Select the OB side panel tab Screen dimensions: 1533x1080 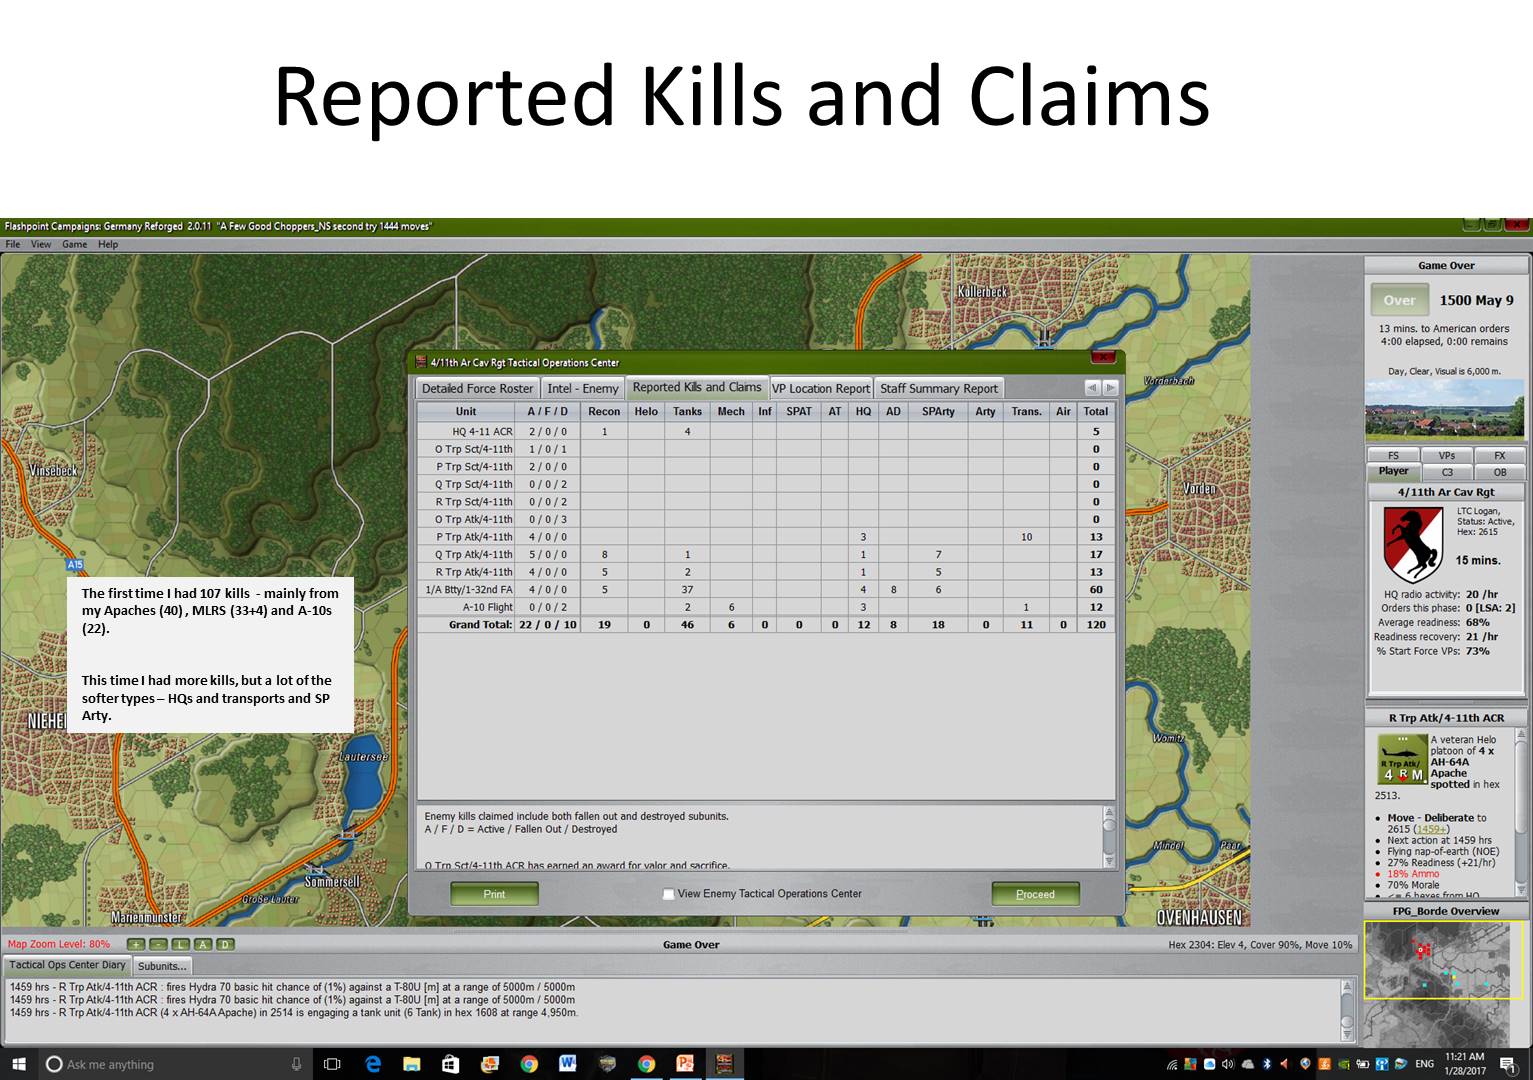tap(1500, 472)
